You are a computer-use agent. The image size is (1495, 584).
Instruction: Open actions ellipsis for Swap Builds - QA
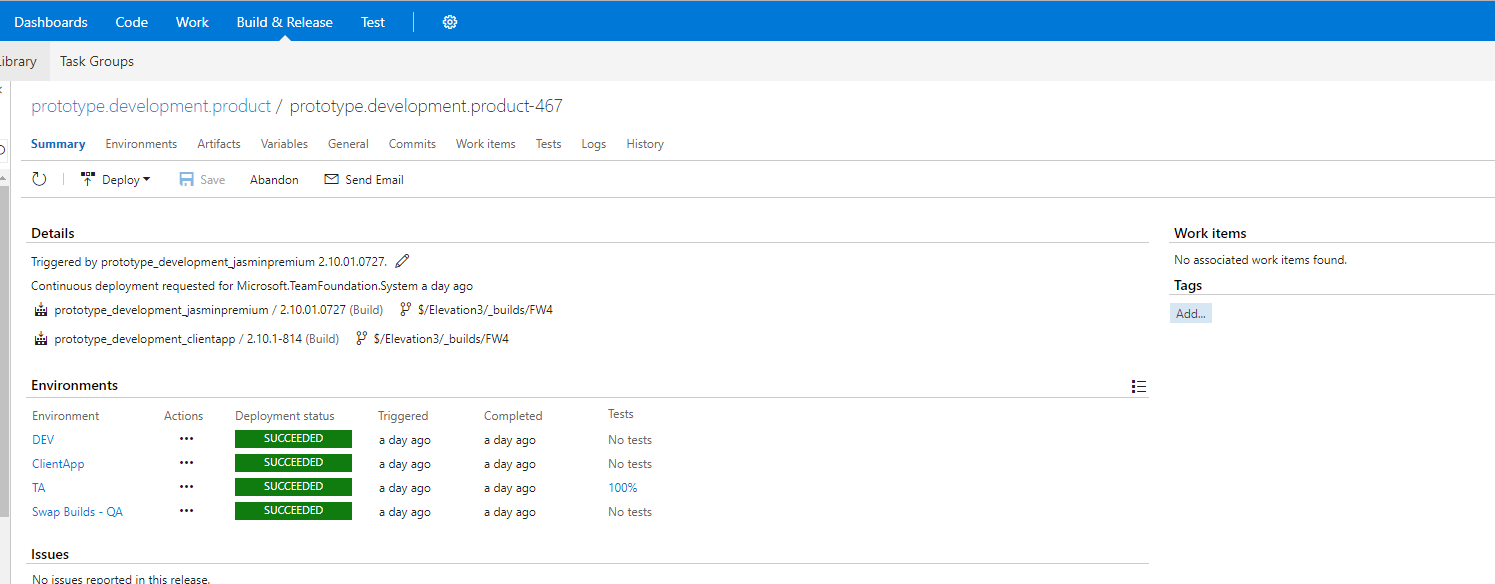186,511
